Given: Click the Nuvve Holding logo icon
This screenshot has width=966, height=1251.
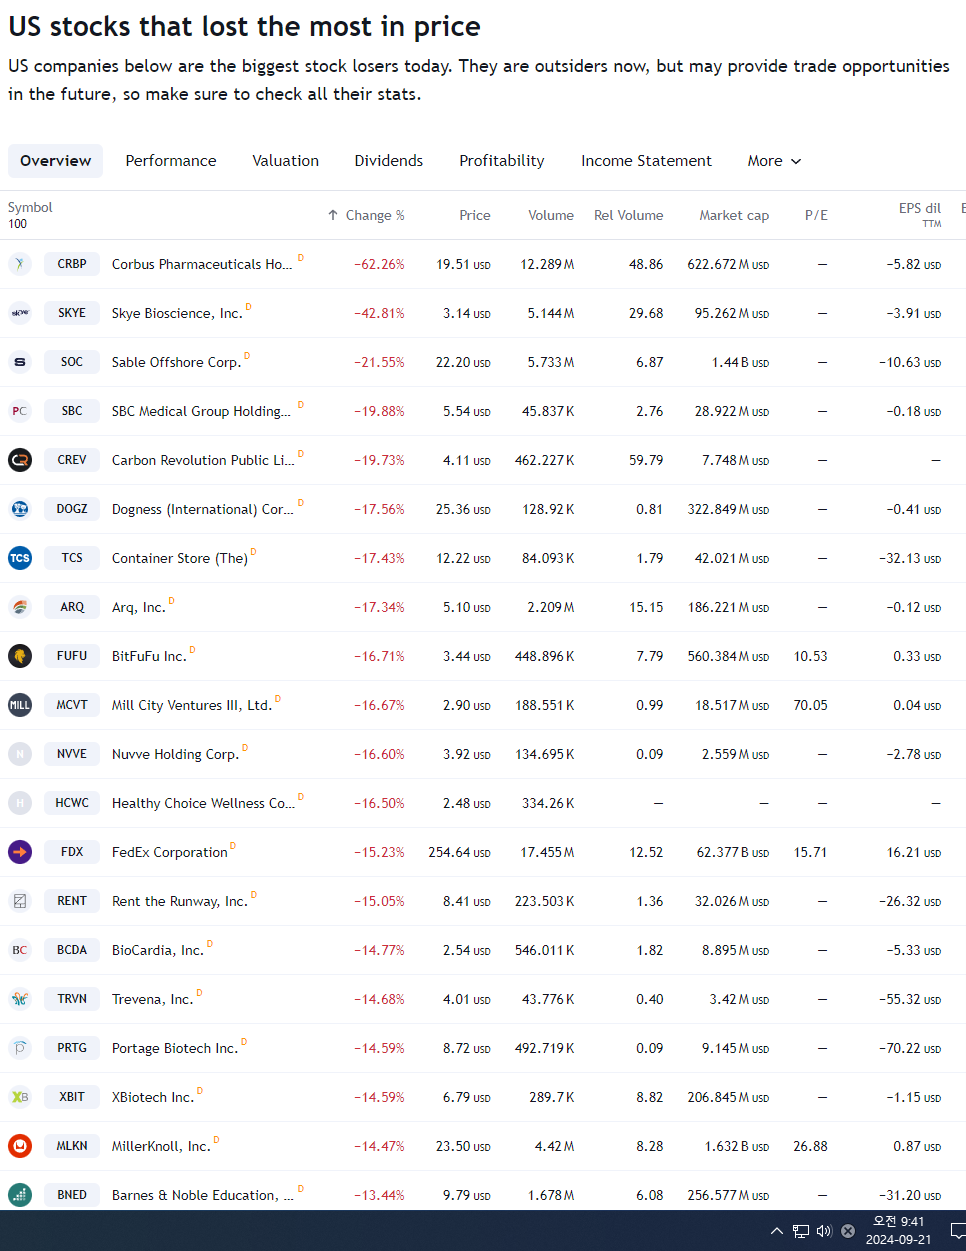Looking at the screenshot, I should coord(20,754).
